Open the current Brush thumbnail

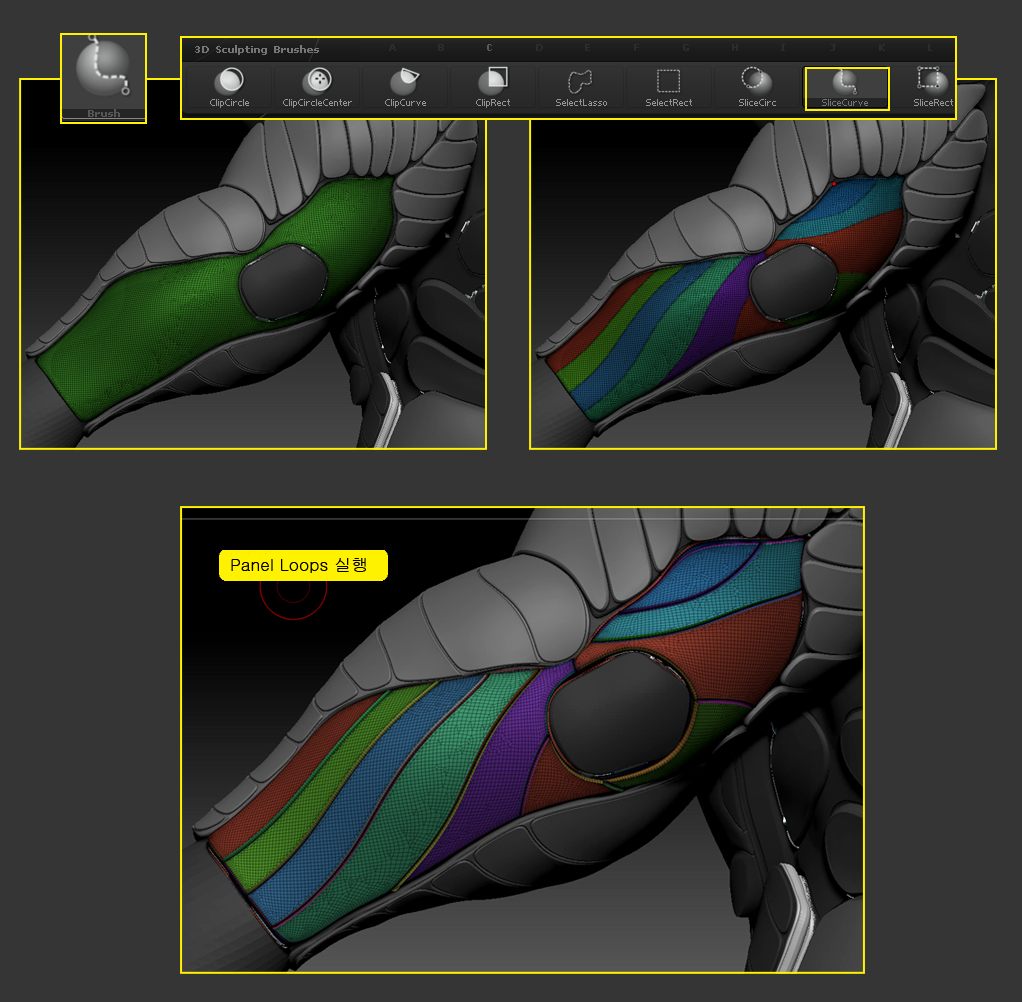pyautogui.click(x=104, y=78)
